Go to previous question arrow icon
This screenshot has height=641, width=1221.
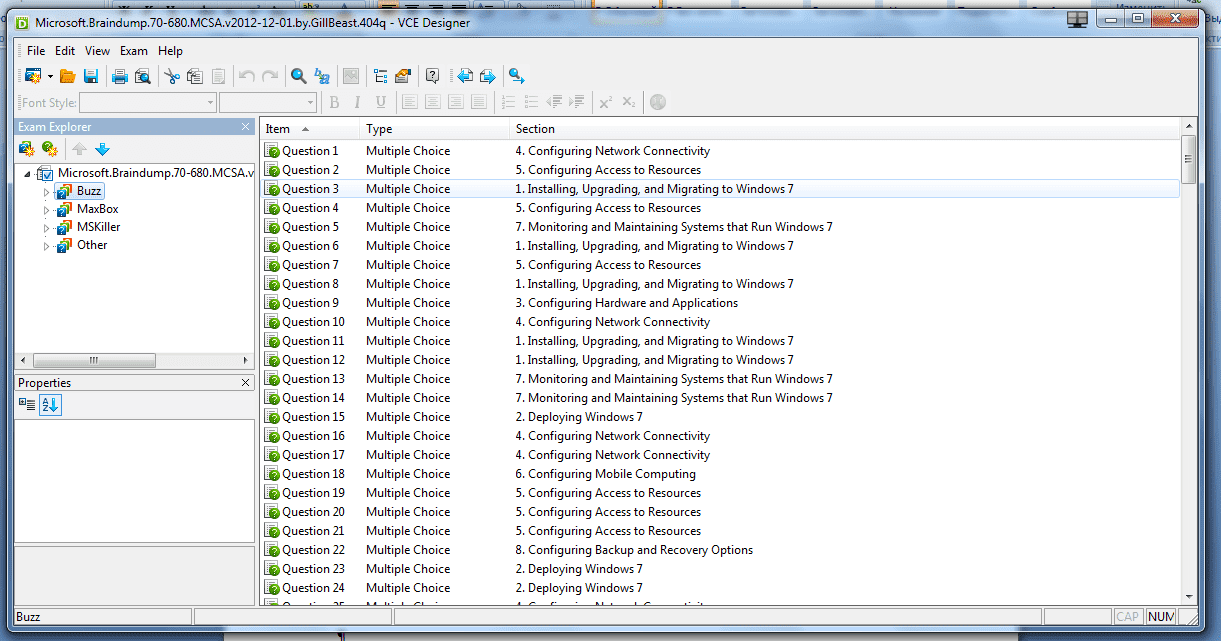(464, 76)
